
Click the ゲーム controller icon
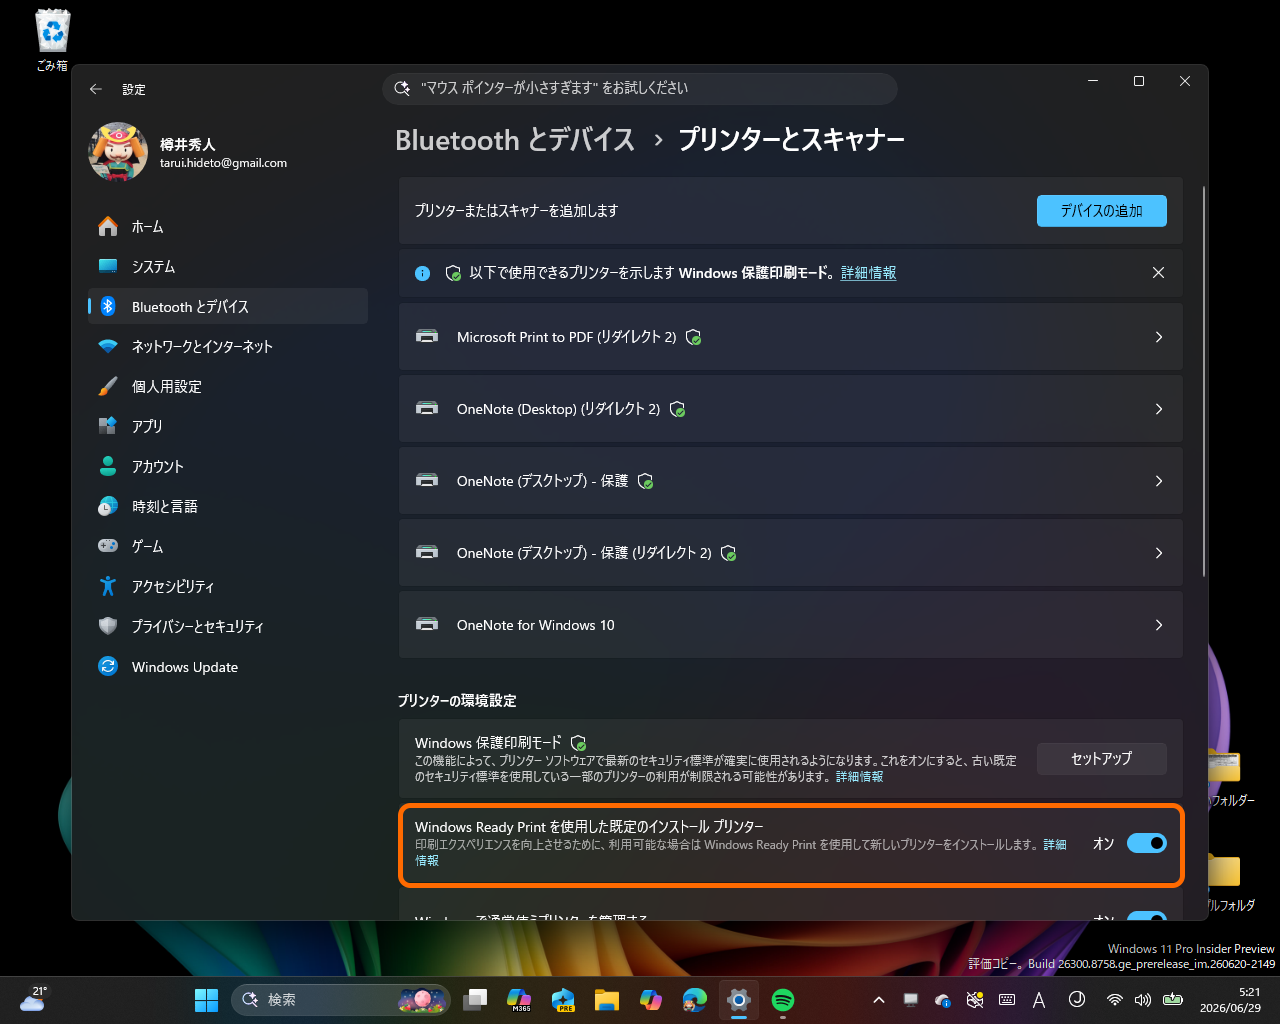click(x=108, y=546)
